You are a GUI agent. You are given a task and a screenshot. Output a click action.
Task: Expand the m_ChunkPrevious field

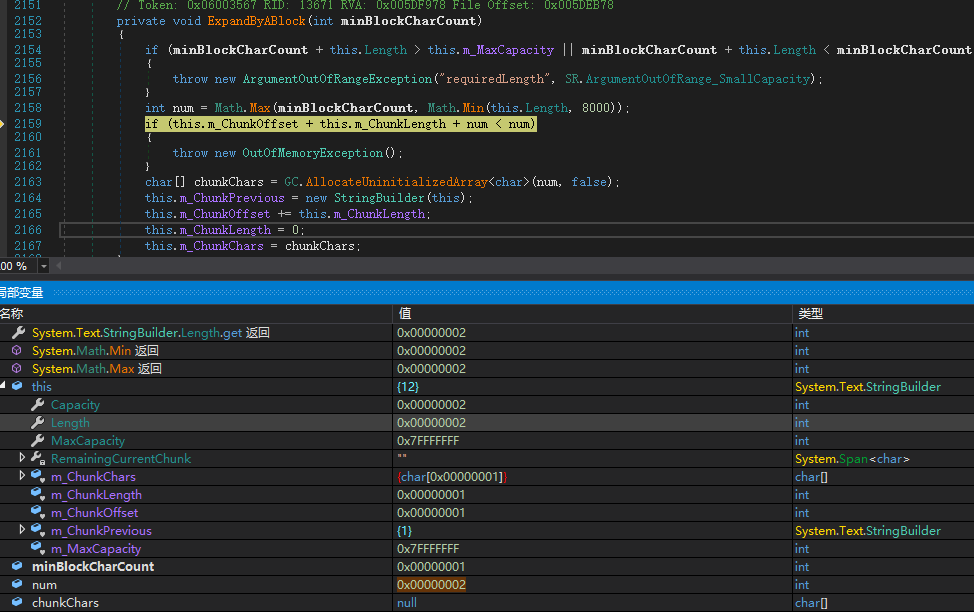pyautogui.click(x=23, y=531)
